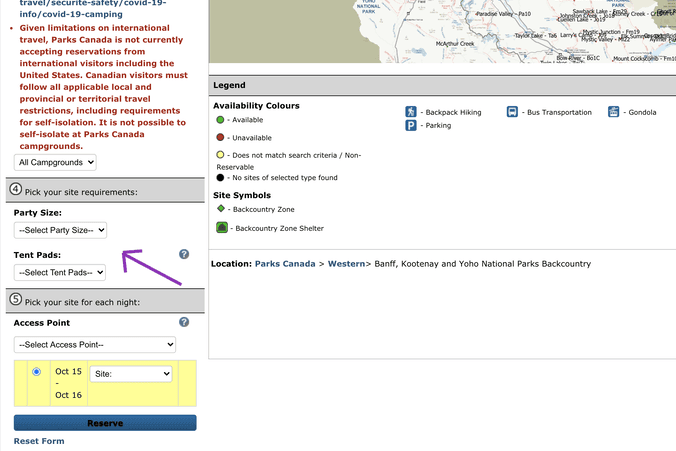Follow the Parks Canada breadcrumb link
Screen dimensions: 676x451
click(x=285, y=264)
